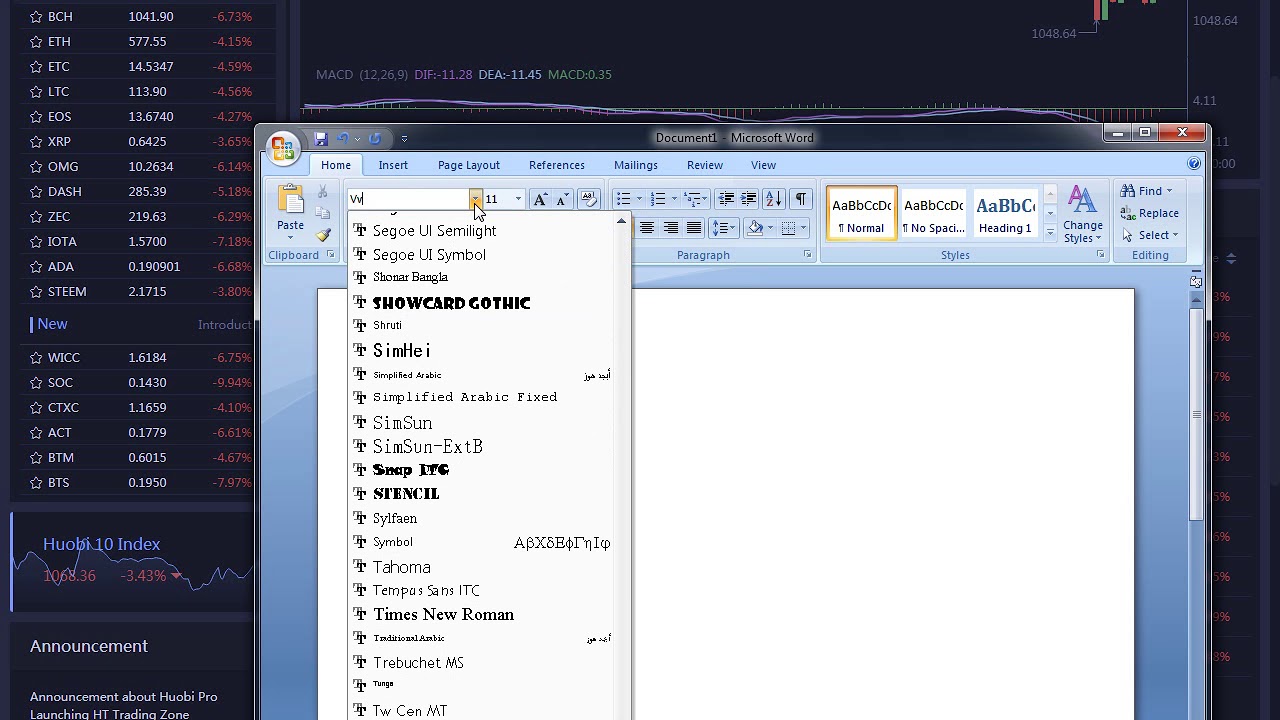Center-align the paragraph
1280x720 pixels.
(647, 228)
